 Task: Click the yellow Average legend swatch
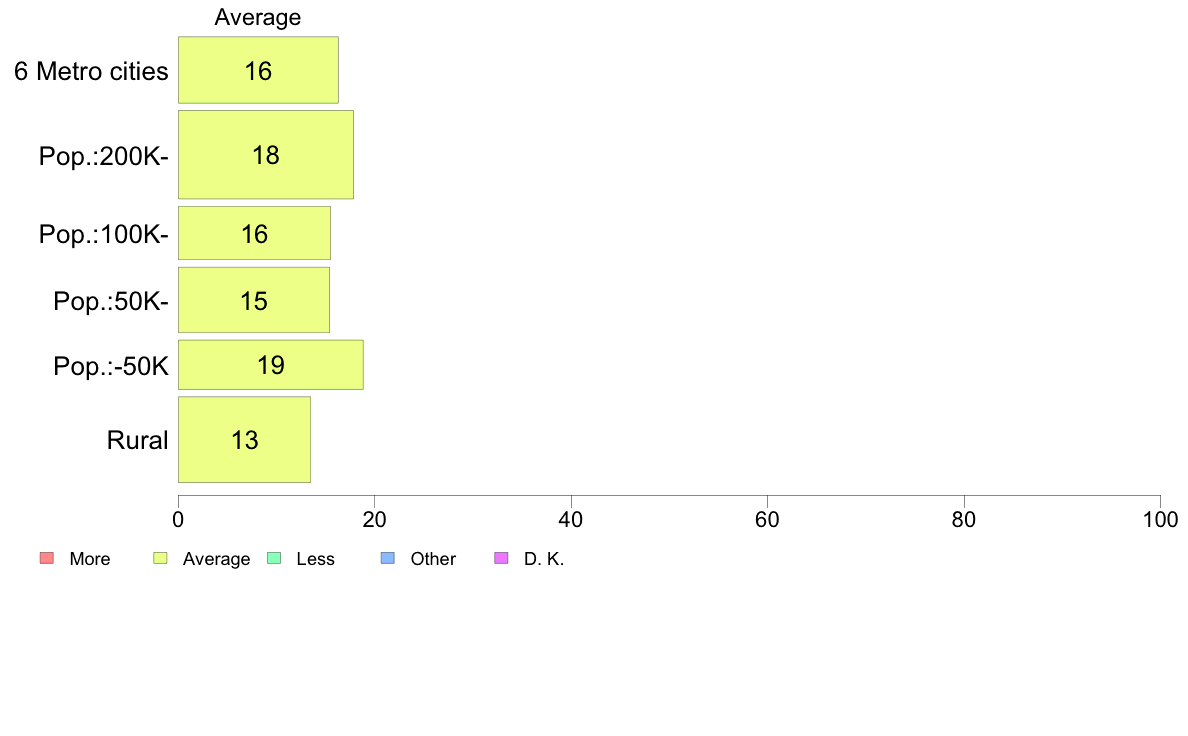pos(161,559)
